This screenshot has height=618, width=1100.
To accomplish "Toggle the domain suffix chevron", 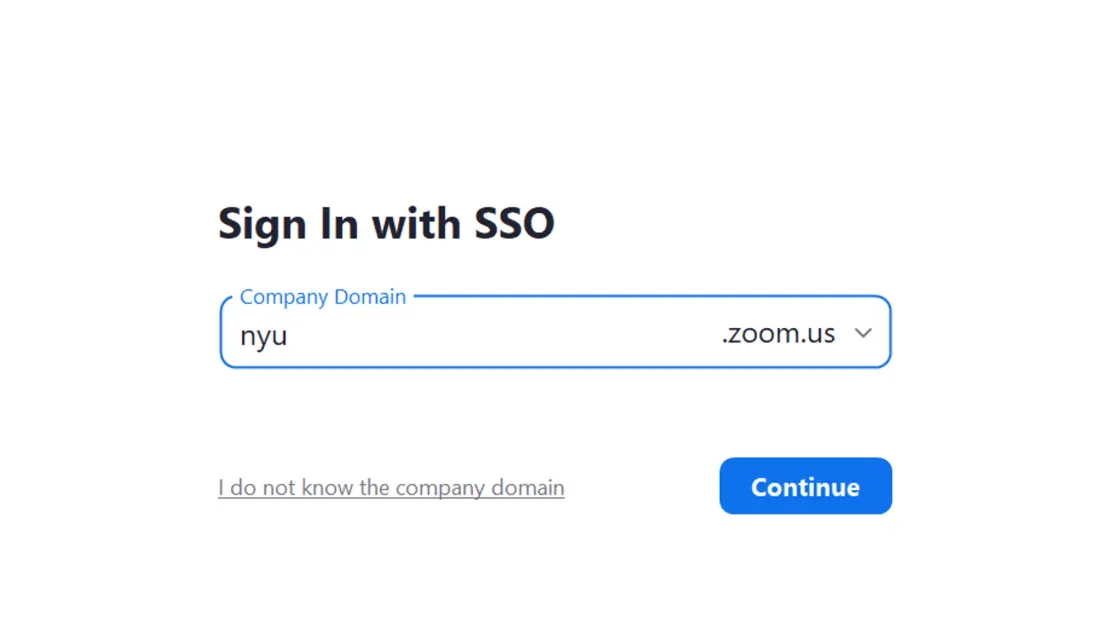I will tap(863, 333).
